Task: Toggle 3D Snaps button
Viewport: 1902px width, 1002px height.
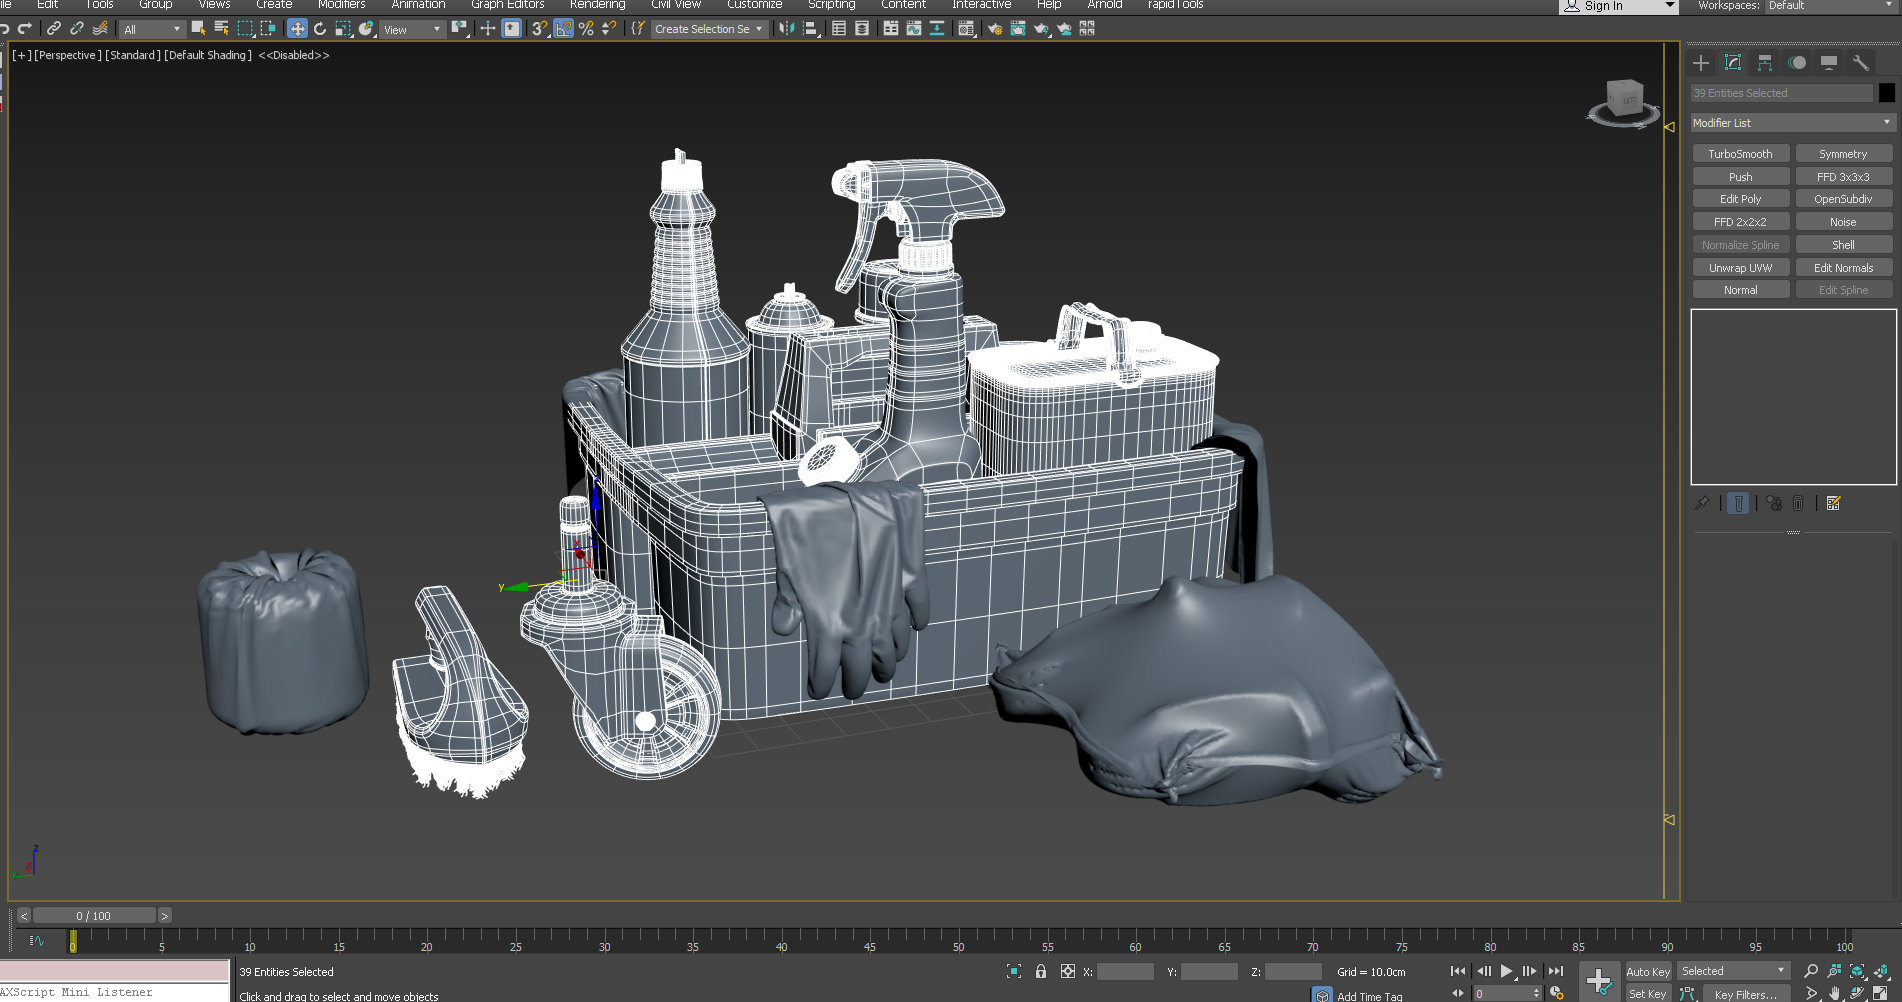Action: pos(540,29)
